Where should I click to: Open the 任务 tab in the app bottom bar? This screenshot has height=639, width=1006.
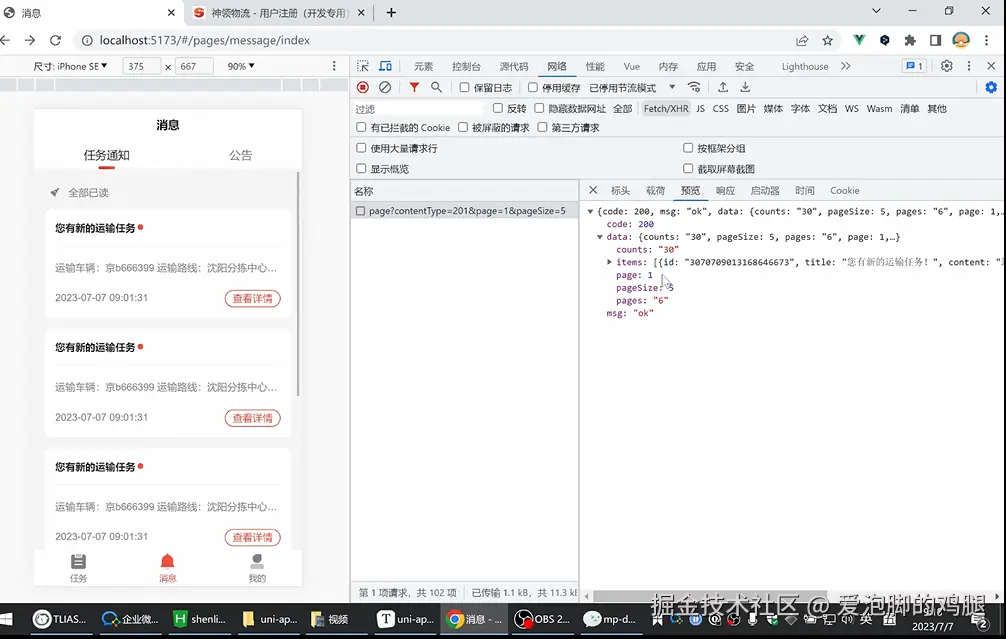78,568
